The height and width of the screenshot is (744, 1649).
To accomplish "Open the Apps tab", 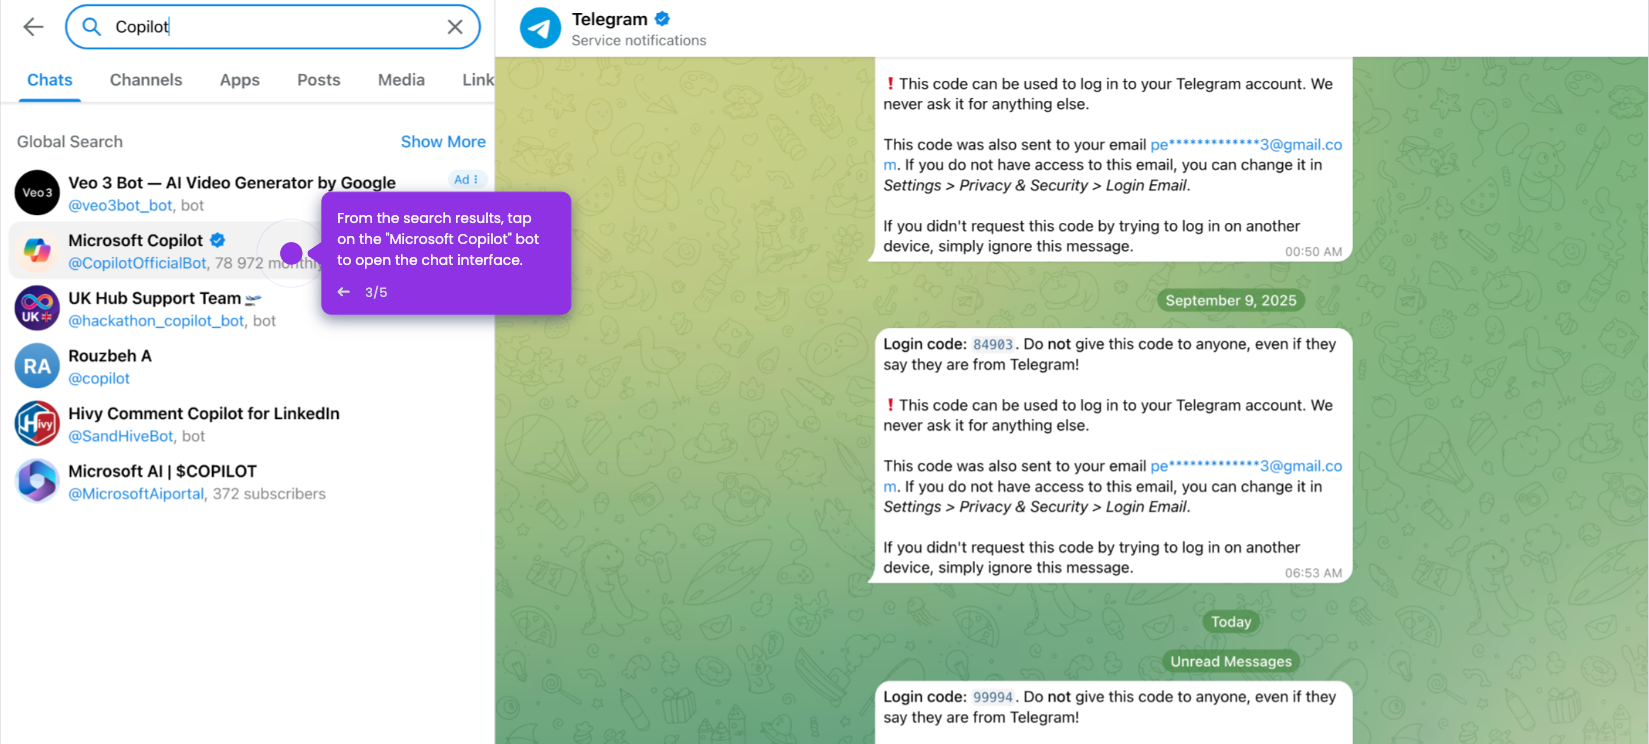I will (240, 80).
